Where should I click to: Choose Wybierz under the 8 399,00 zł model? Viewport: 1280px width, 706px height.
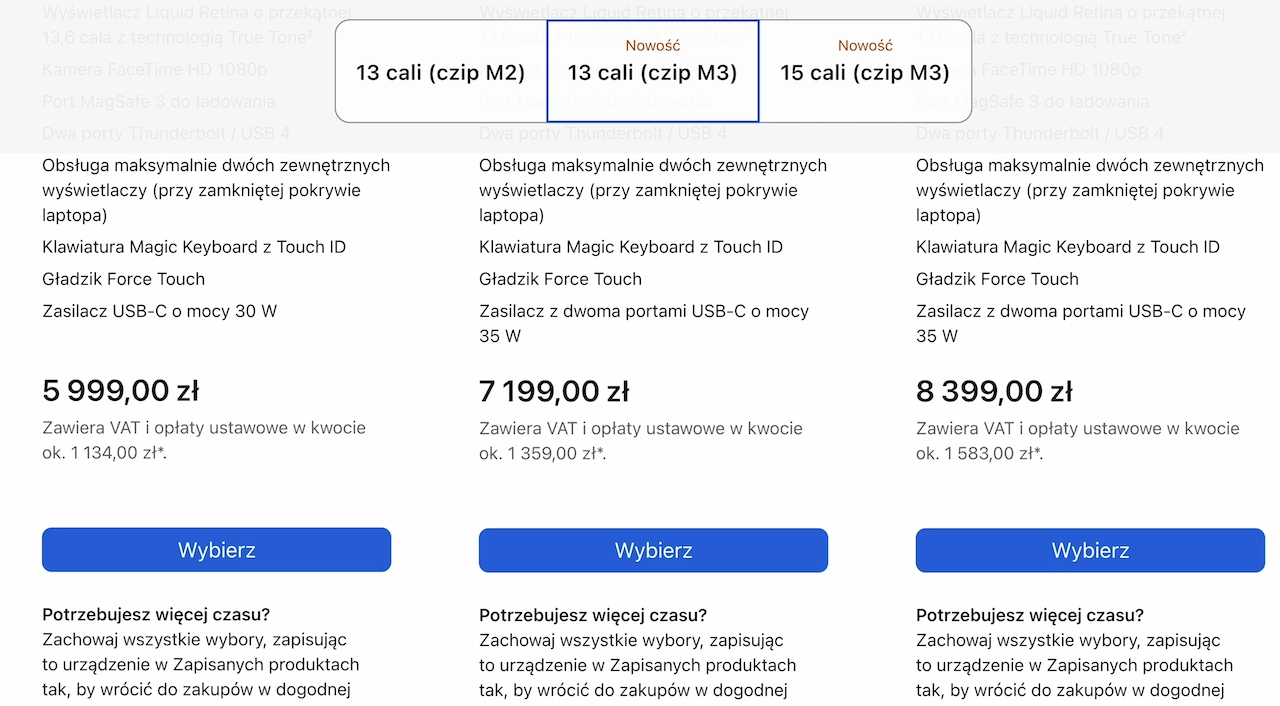pyautogui.click(x=1090, y=550)
